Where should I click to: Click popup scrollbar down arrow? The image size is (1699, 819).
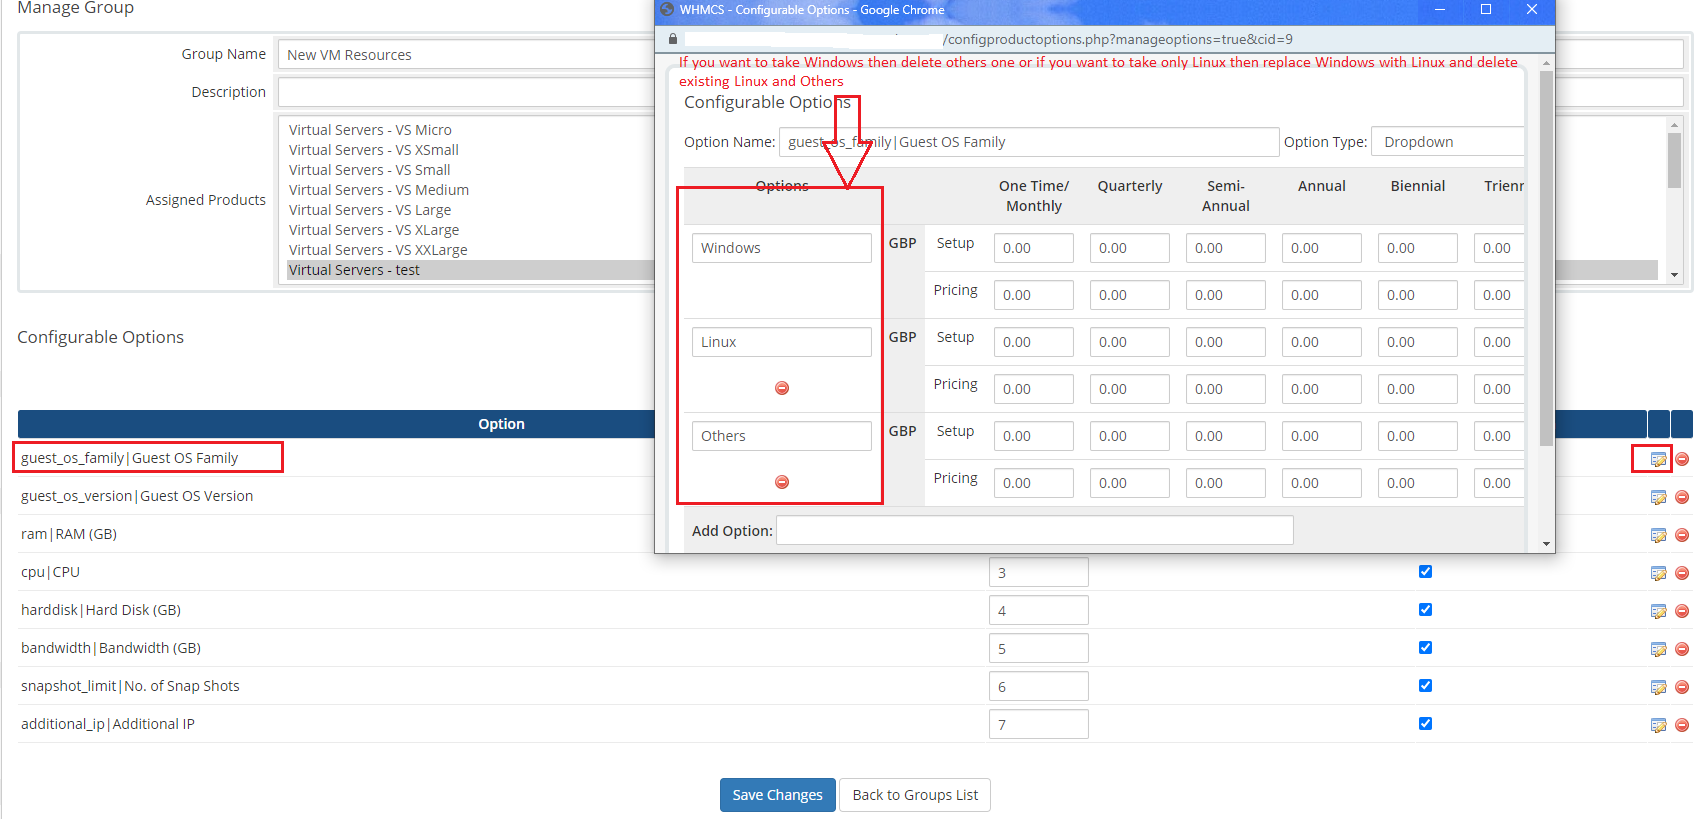[1547, 544]
